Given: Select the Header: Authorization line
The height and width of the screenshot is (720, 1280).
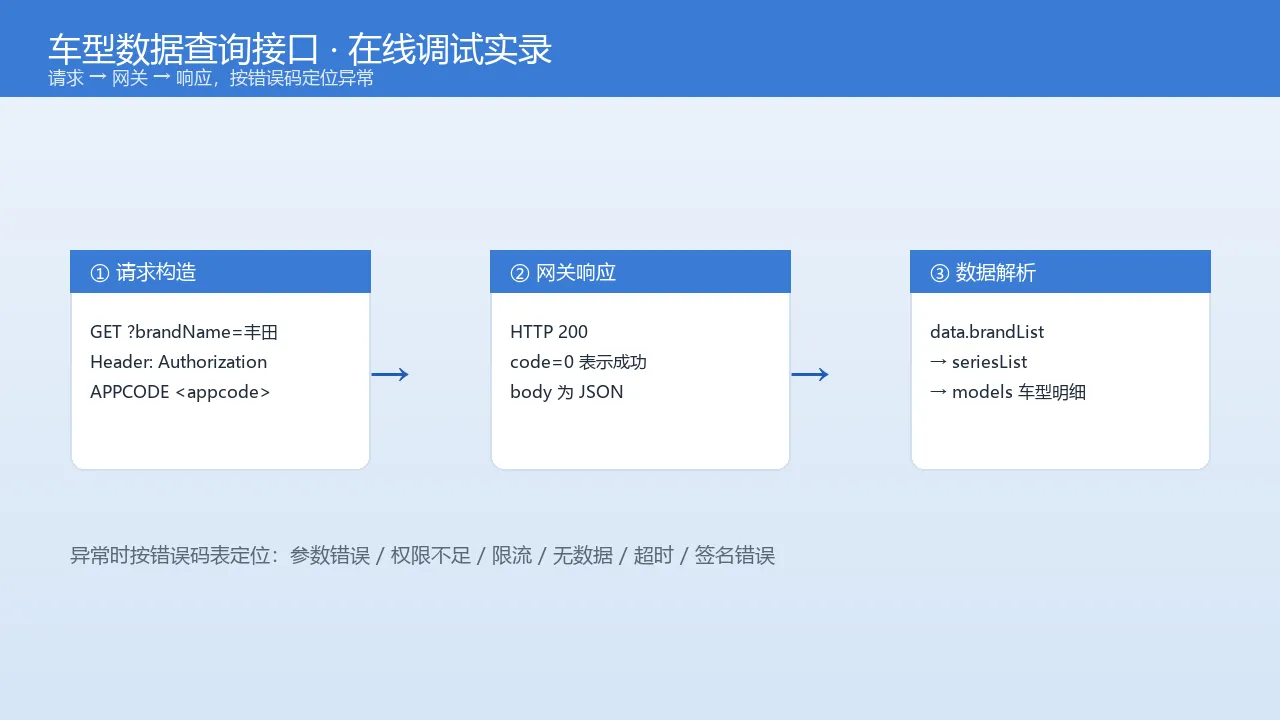Looking at the screenshot, I should pyautogui.click(x=178, y=362).
